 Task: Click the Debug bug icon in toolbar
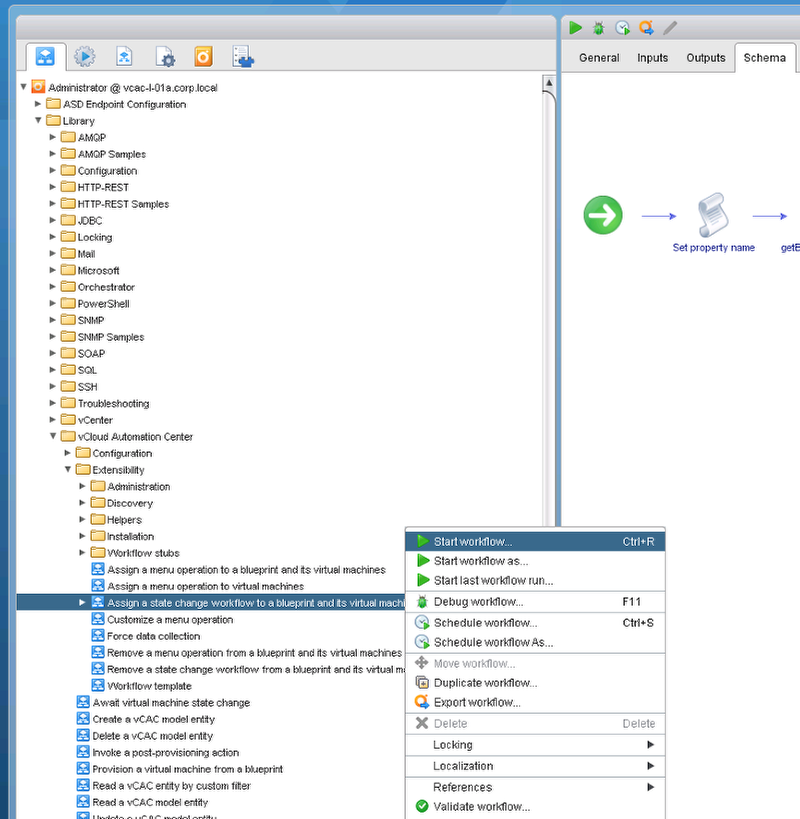pyautogui.click(x=598, y=28)
